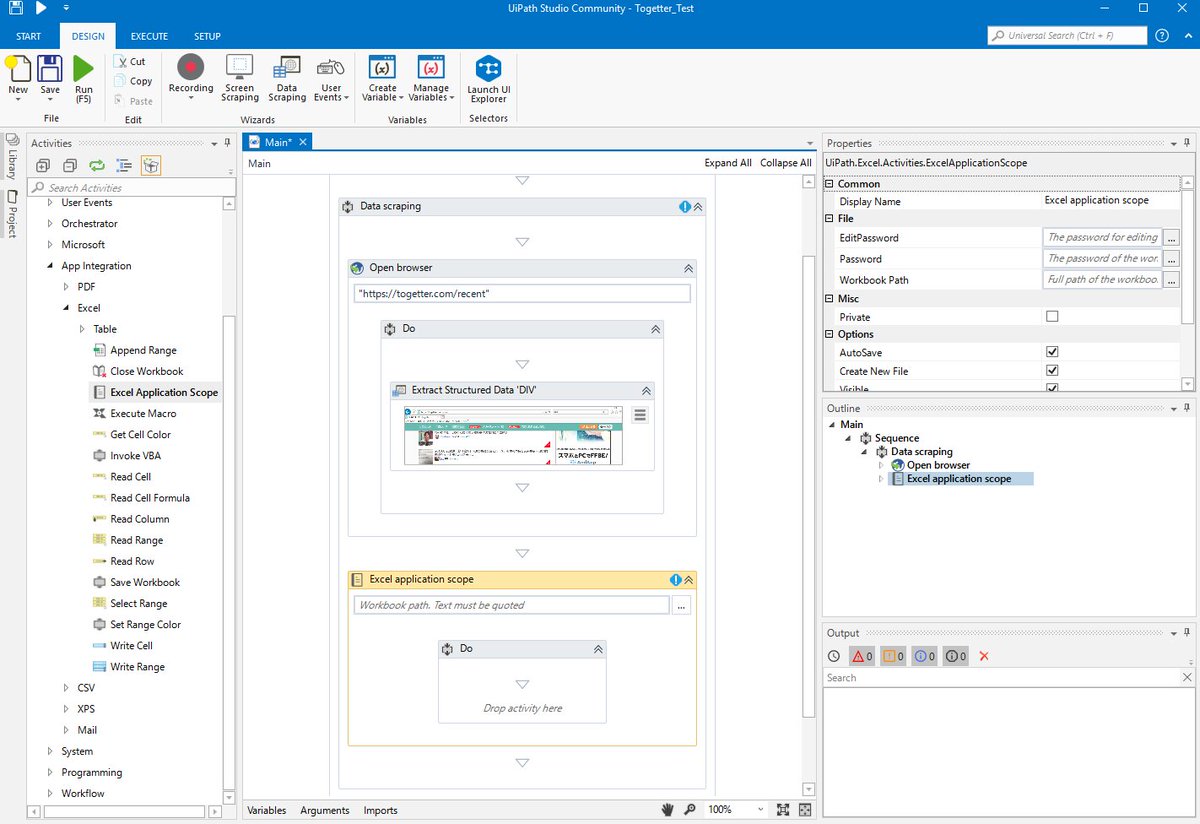Toggle info filter in Output
The width and height of the screenshot is (1200, 824).
[924, 656]
